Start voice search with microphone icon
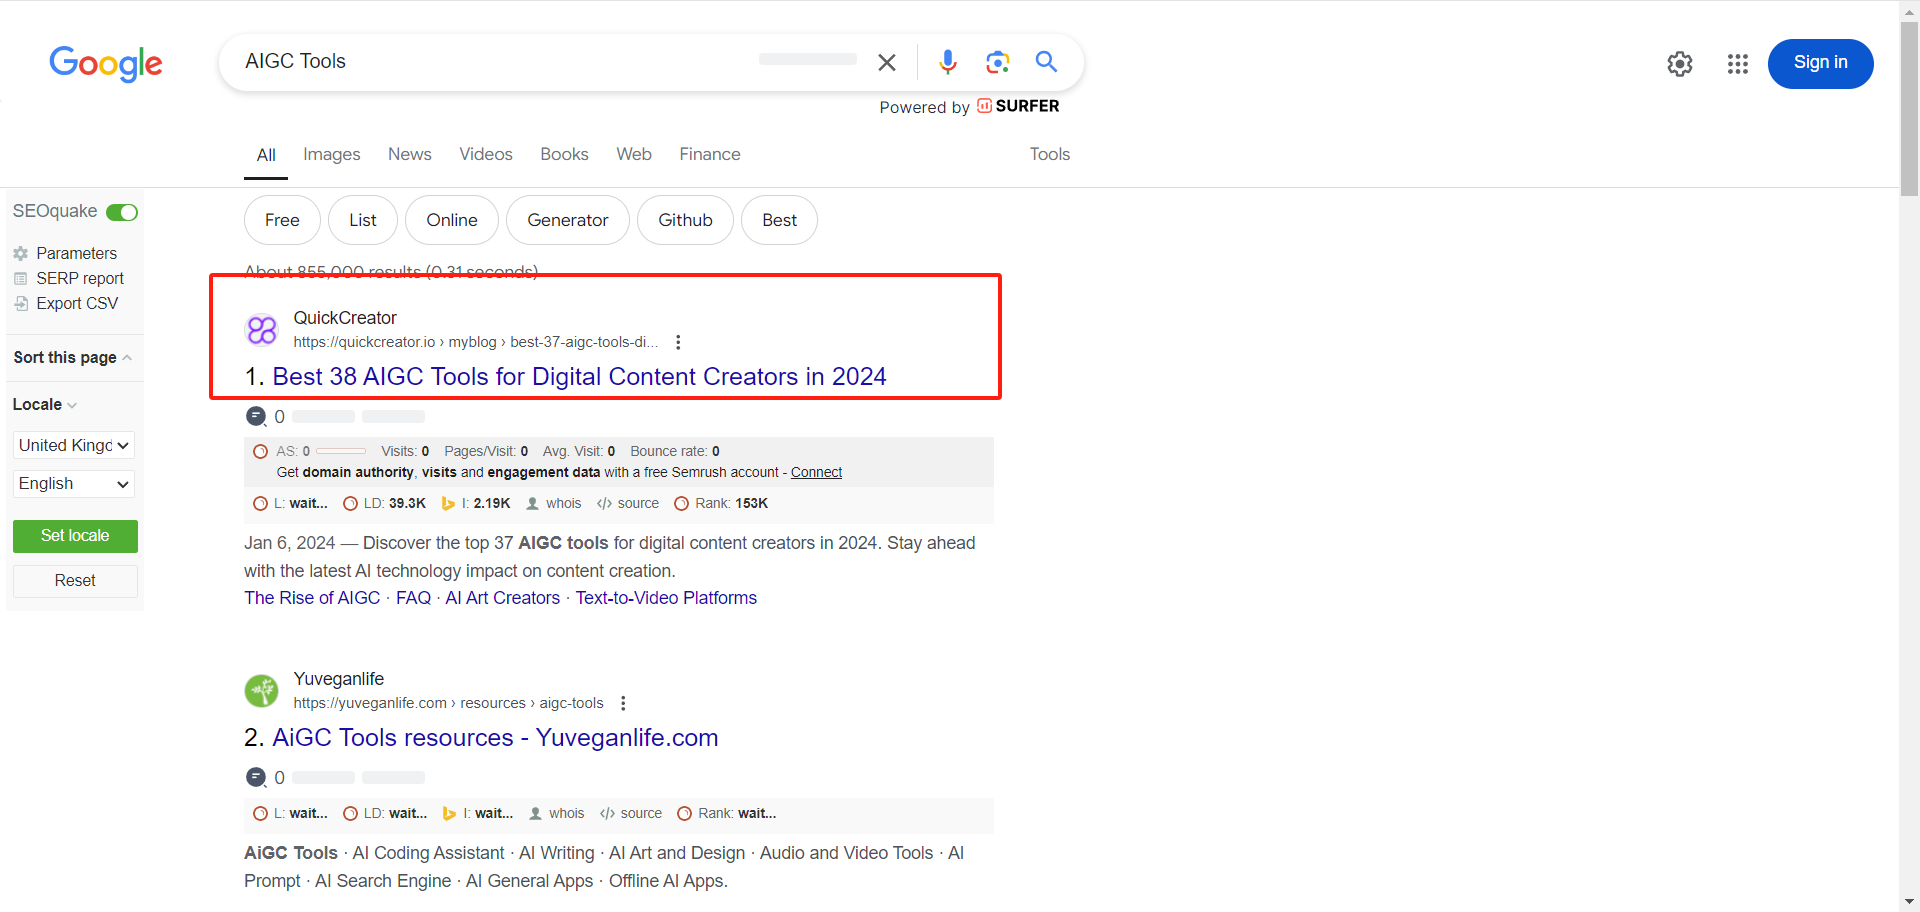The height and width of the screenshot is (912, 1920). [x=947, y=62]
